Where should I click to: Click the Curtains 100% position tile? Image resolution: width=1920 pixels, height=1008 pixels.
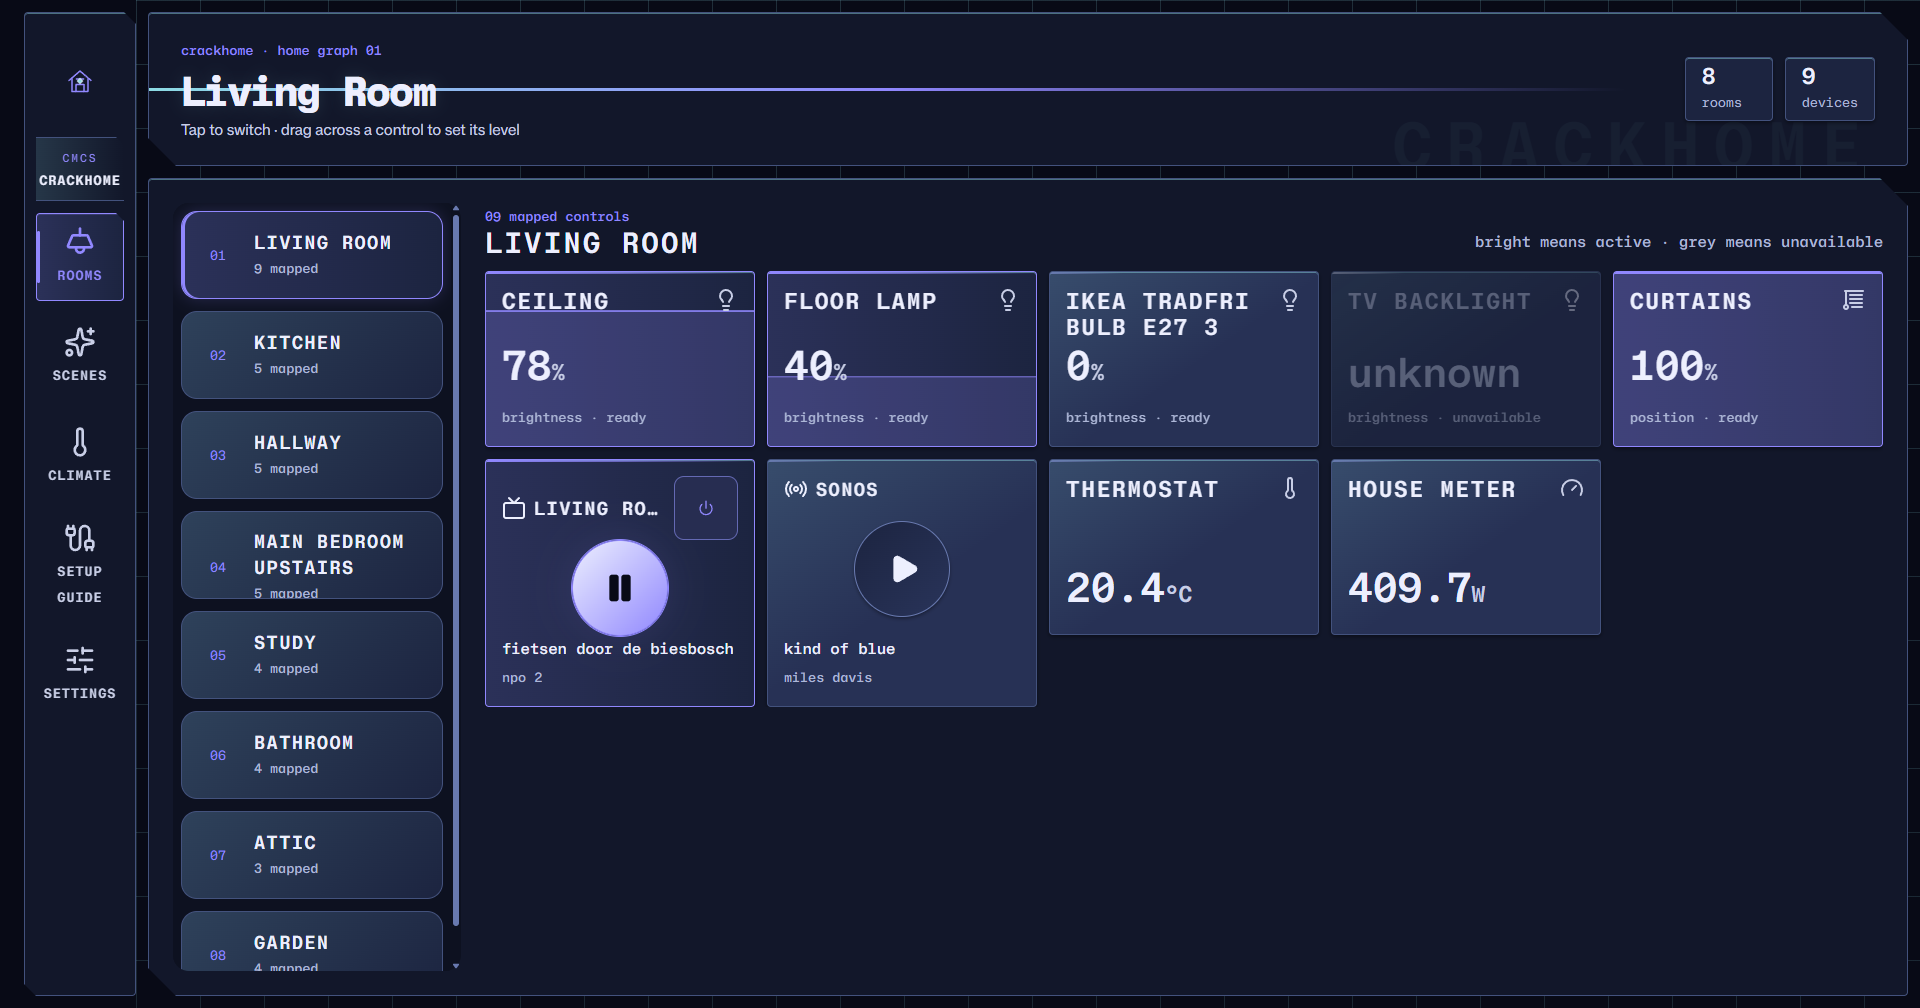click(x=1748, y=359)
